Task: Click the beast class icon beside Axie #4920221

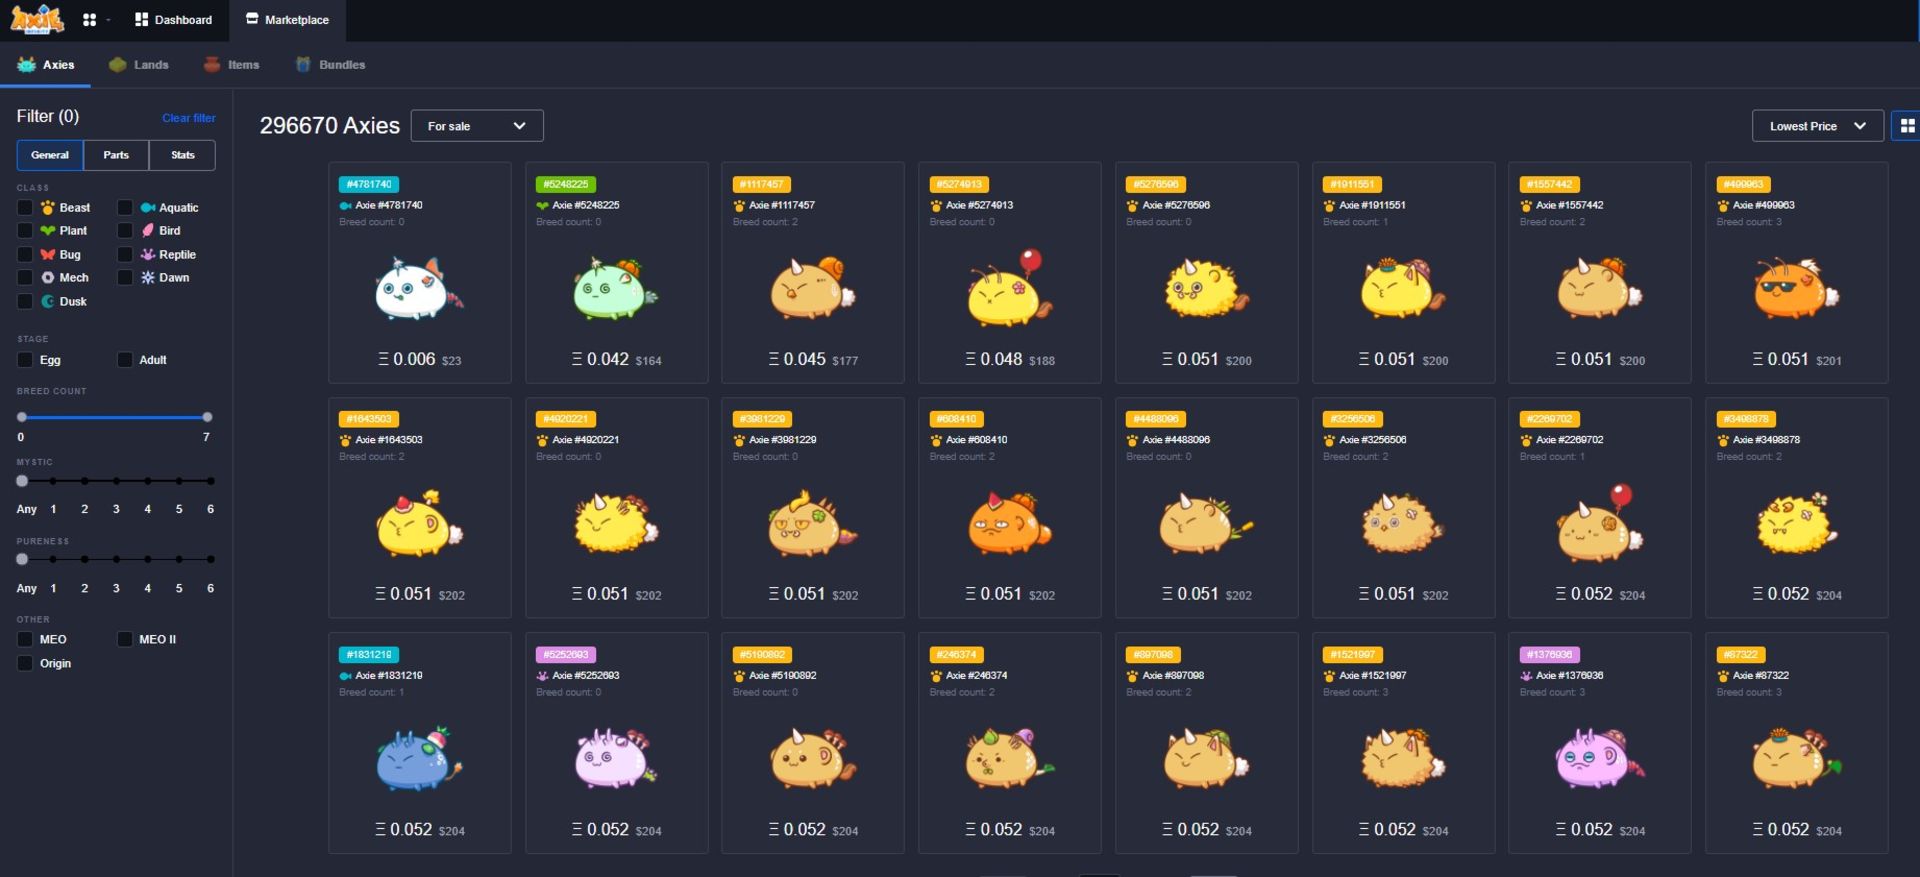Action: point(542,441)
